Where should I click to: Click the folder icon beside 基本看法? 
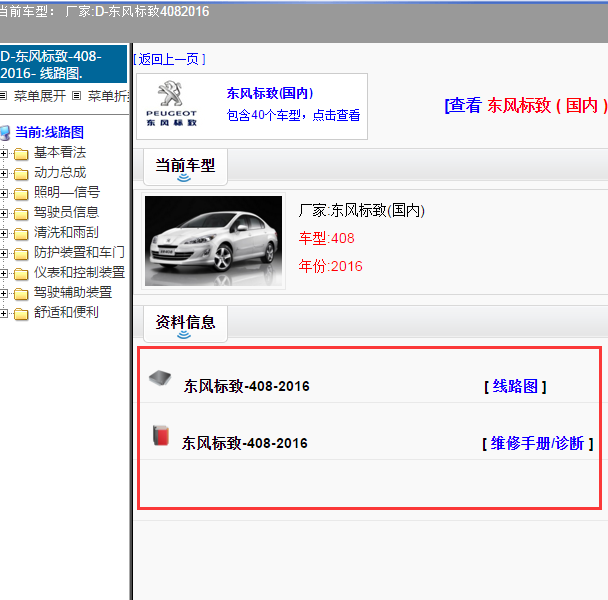[x=21, y=154]
